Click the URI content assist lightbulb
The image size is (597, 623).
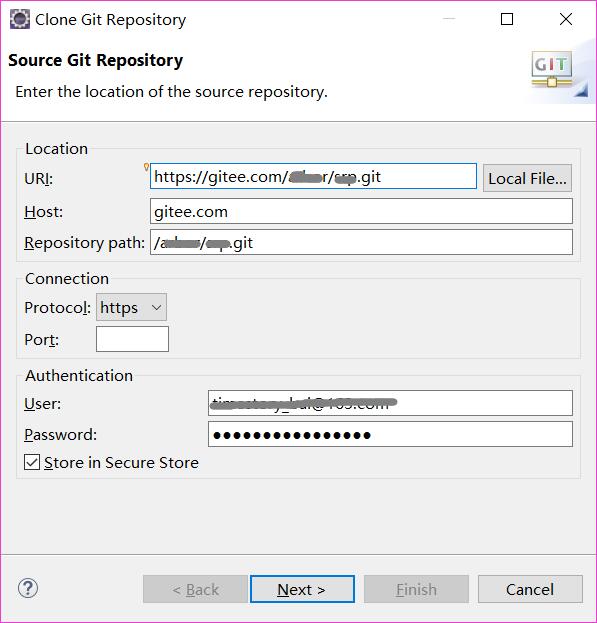(x=146, y=166)
